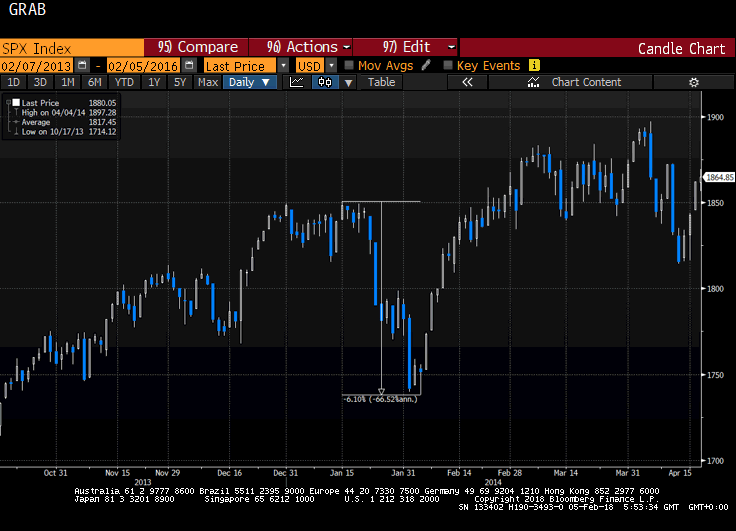Click the Mov Avgs pencil edit icon
The image size is (736, 531).
426,65
